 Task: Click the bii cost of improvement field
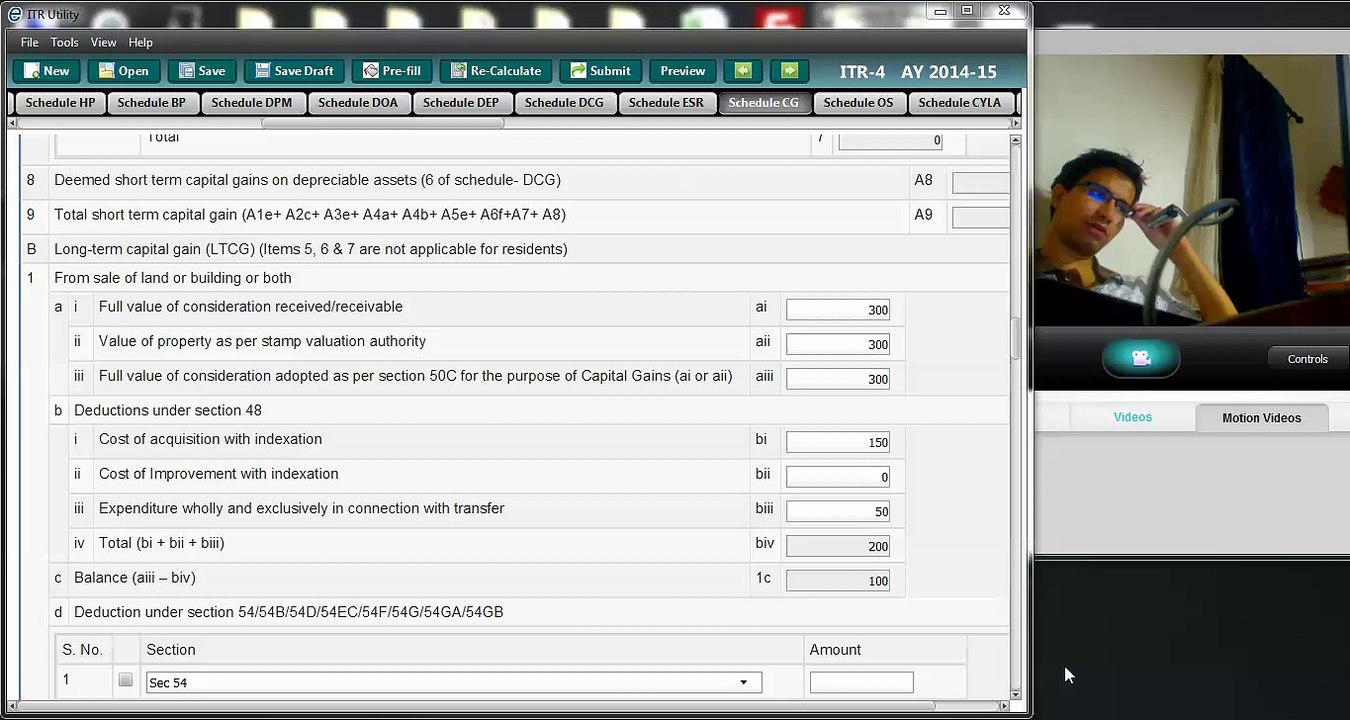click(838, 477)
